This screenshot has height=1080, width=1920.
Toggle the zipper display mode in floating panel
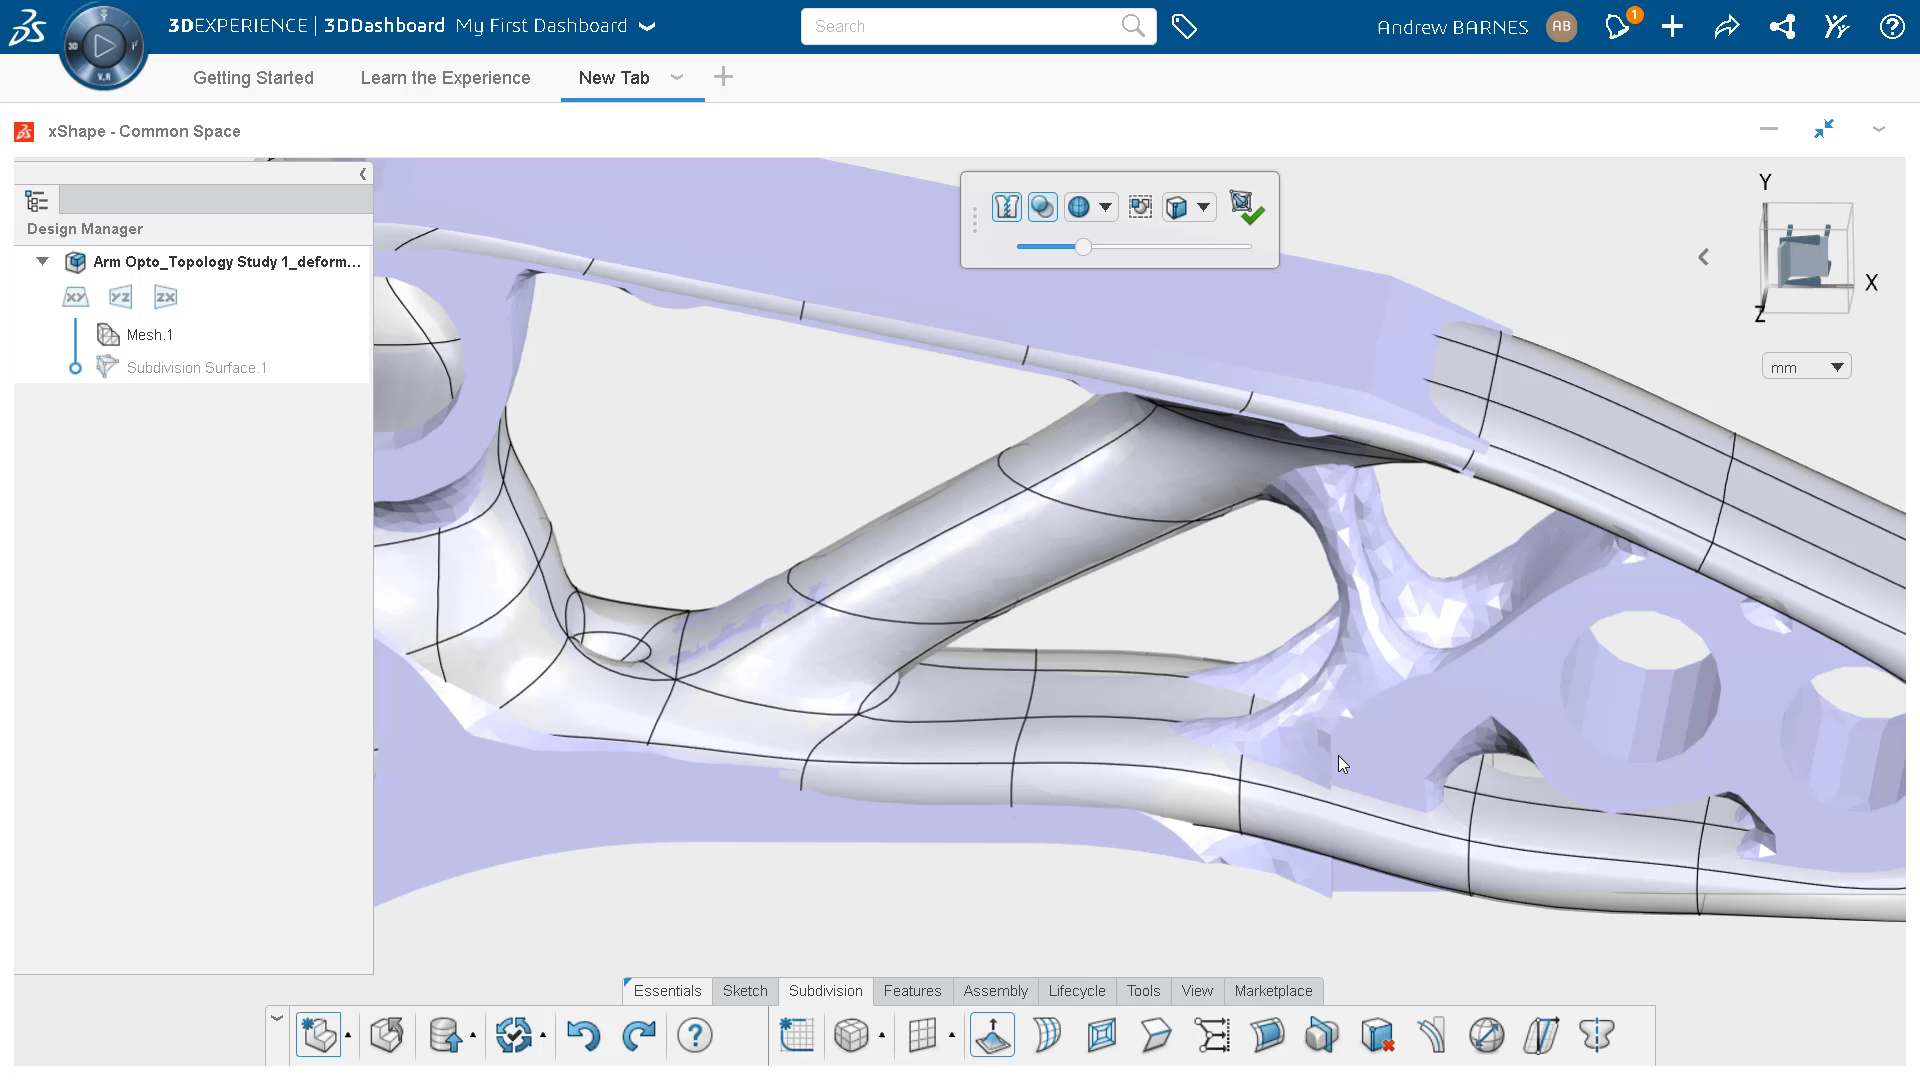click(x=1007, y=207)
